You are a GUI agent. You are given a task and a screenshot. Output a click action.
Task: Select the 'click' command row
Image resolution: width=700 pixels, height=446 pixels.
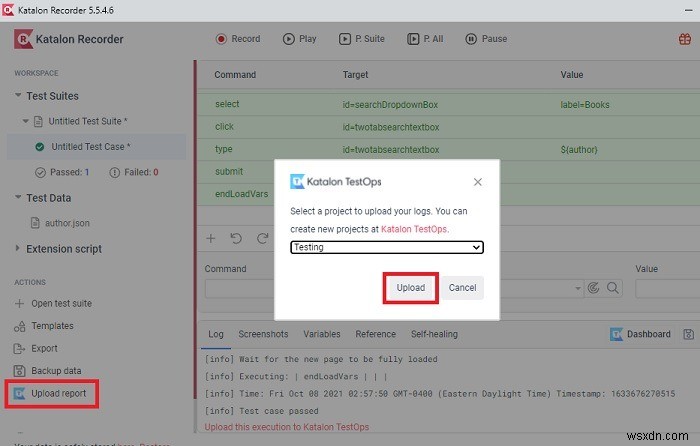point(448,127)
